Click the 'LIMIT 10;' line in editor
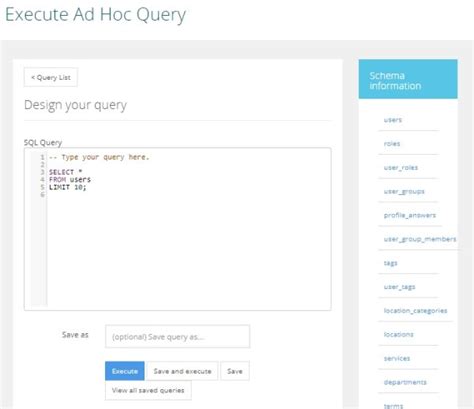The height and width of the screenshot is (409, 474). click(67, 187)
